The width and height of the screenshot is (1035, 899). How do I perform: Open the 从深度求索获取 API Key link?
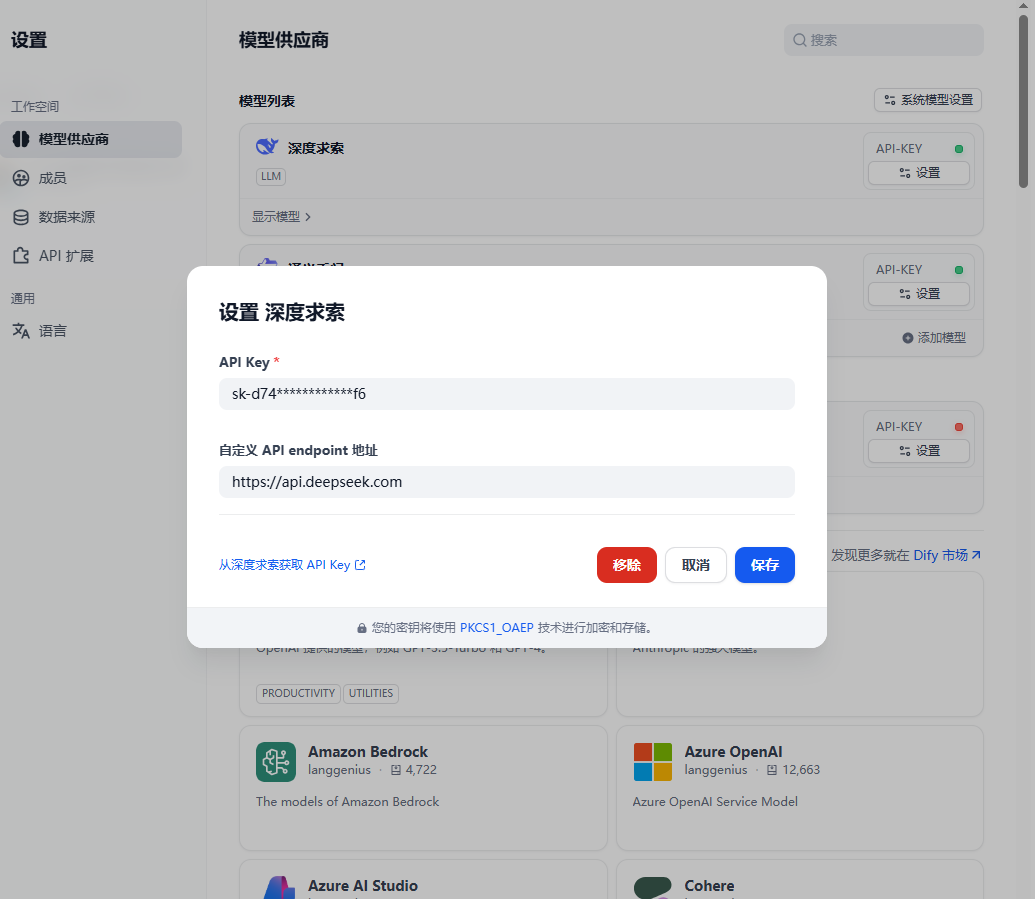pyautogui.click(x=292, y=565)
